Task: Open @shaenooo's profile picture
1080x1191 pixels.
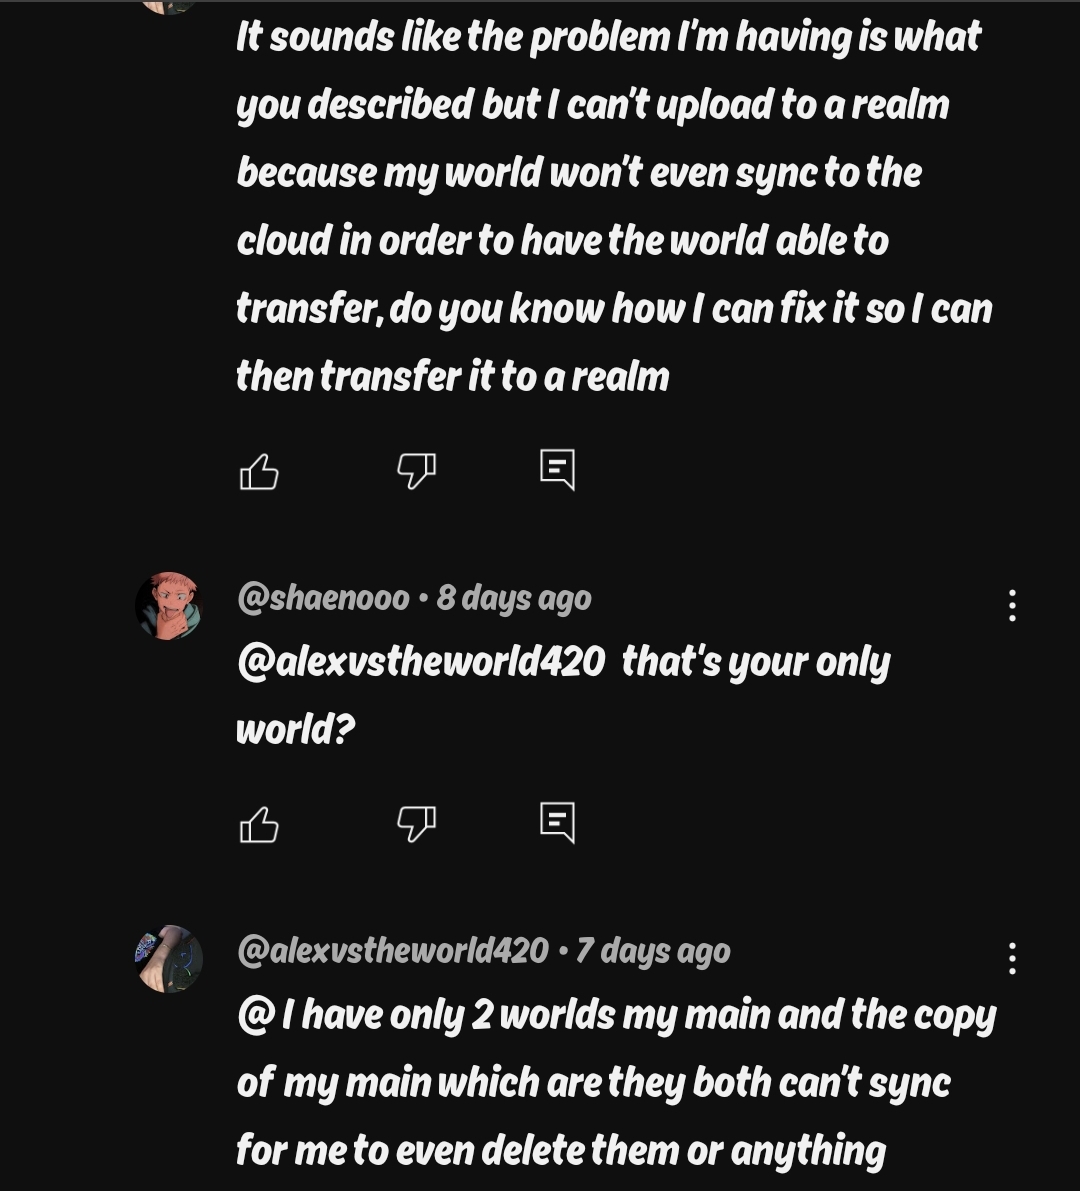Action: (x=168, y=606)
